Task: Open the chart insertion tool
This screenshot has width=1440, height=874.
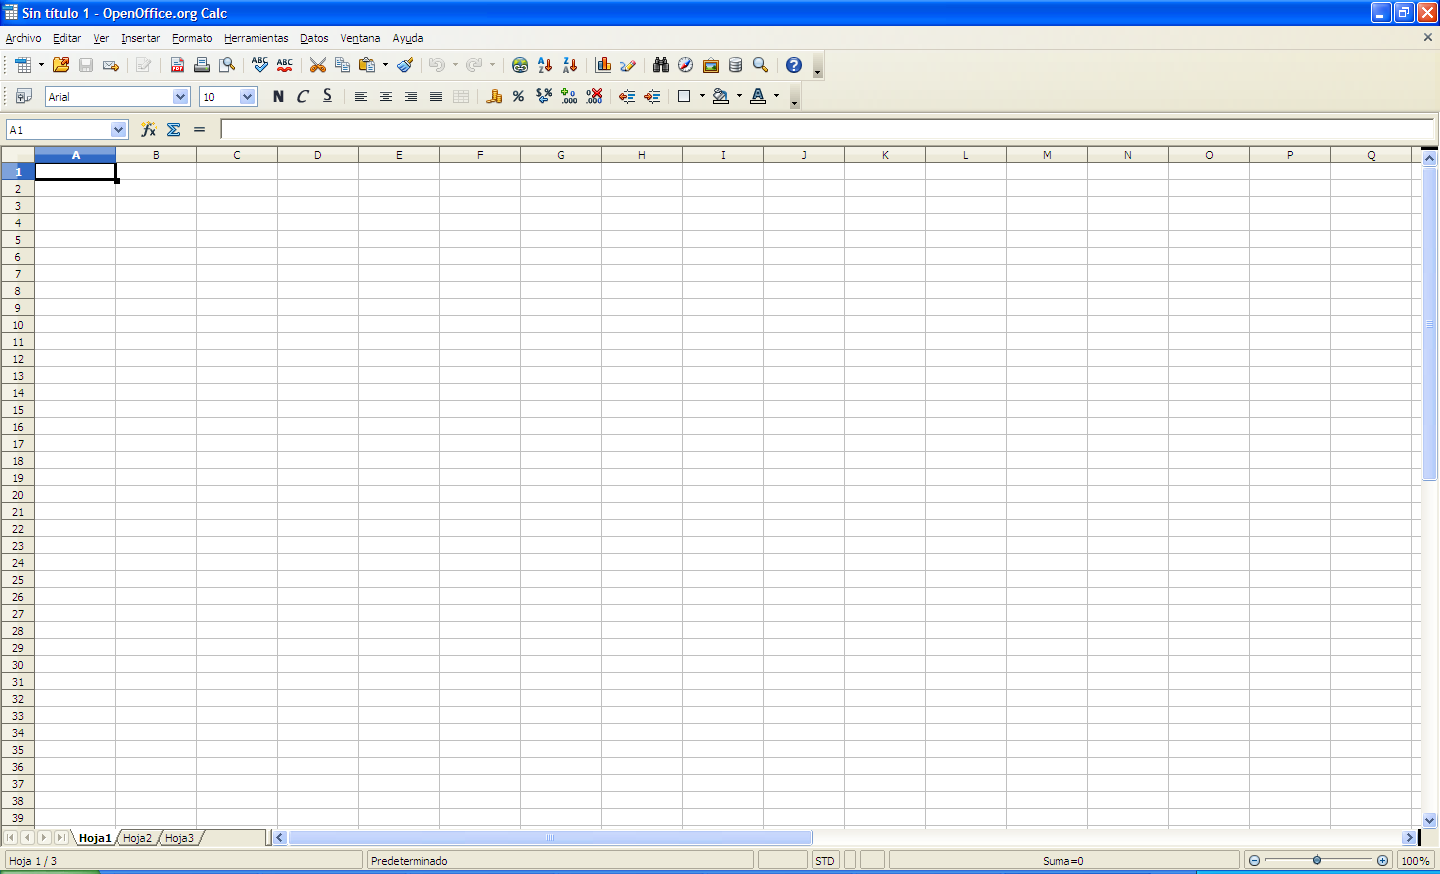Action: point(603,65)
